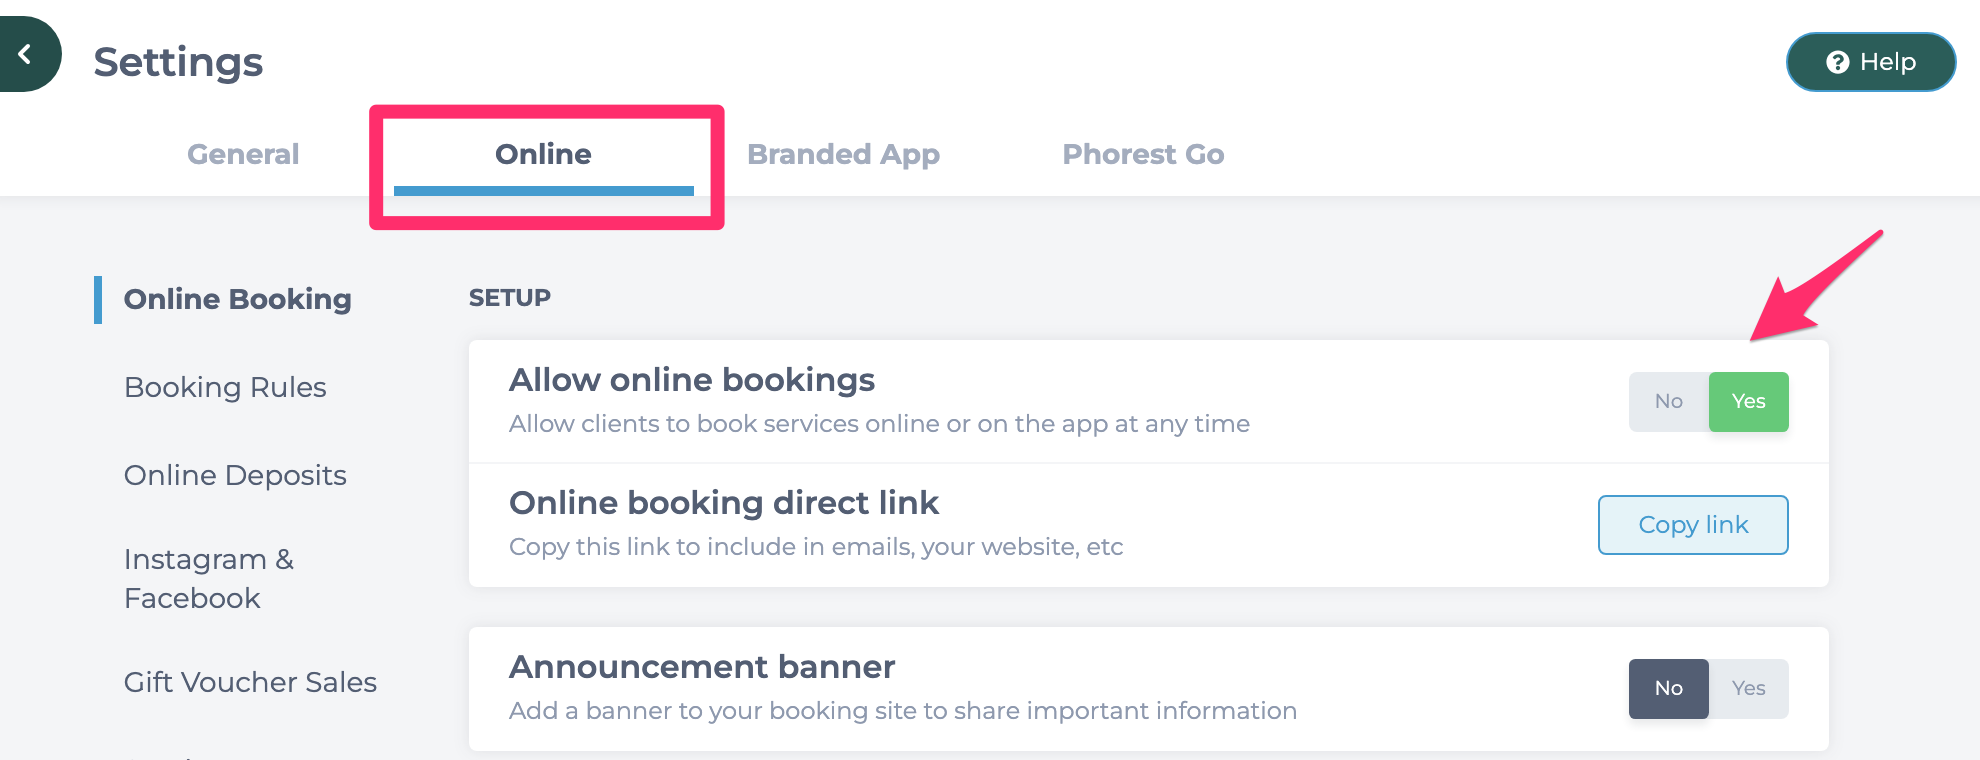
Task: Open Booking Rules section
Action: click(225, 387)
